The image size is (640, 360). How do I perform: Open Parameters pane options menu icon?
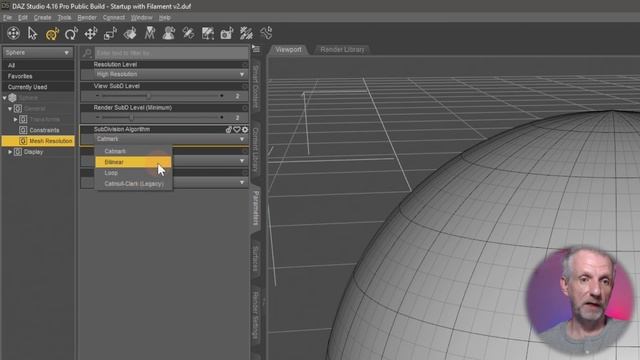click(x=256, y=49)
